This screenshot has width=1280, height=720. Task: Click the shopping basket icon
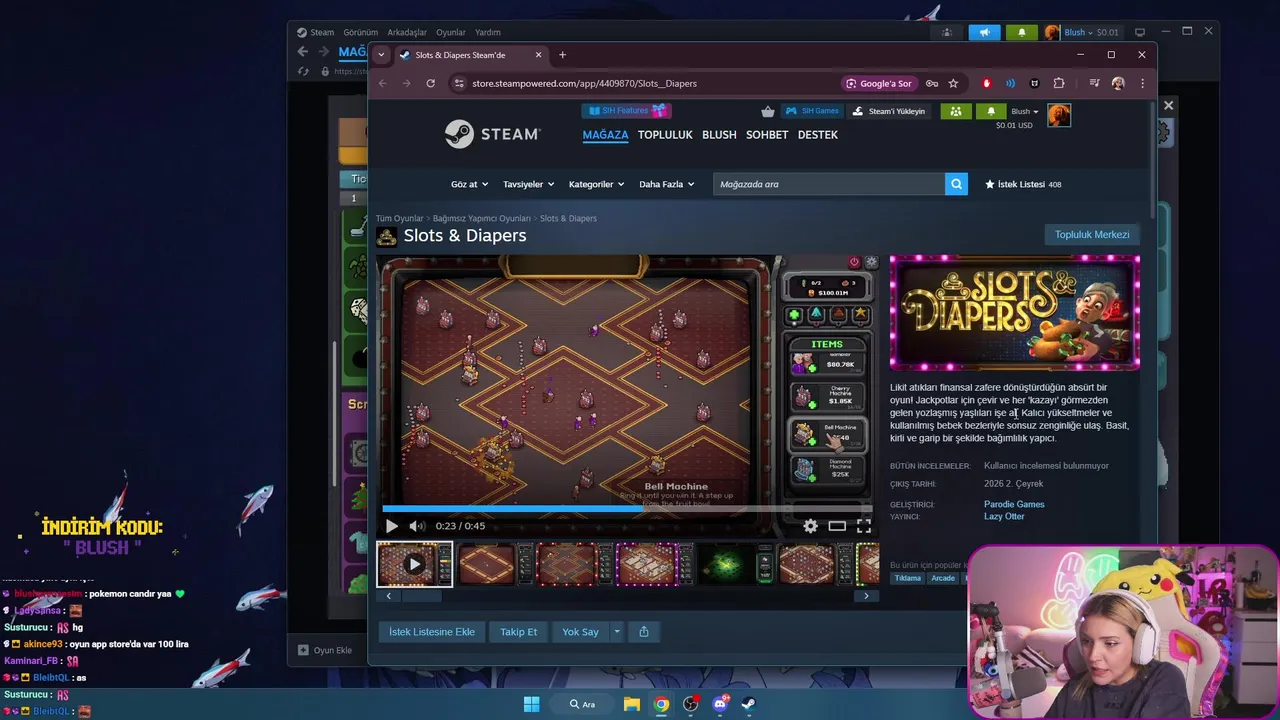coord(767,111)
